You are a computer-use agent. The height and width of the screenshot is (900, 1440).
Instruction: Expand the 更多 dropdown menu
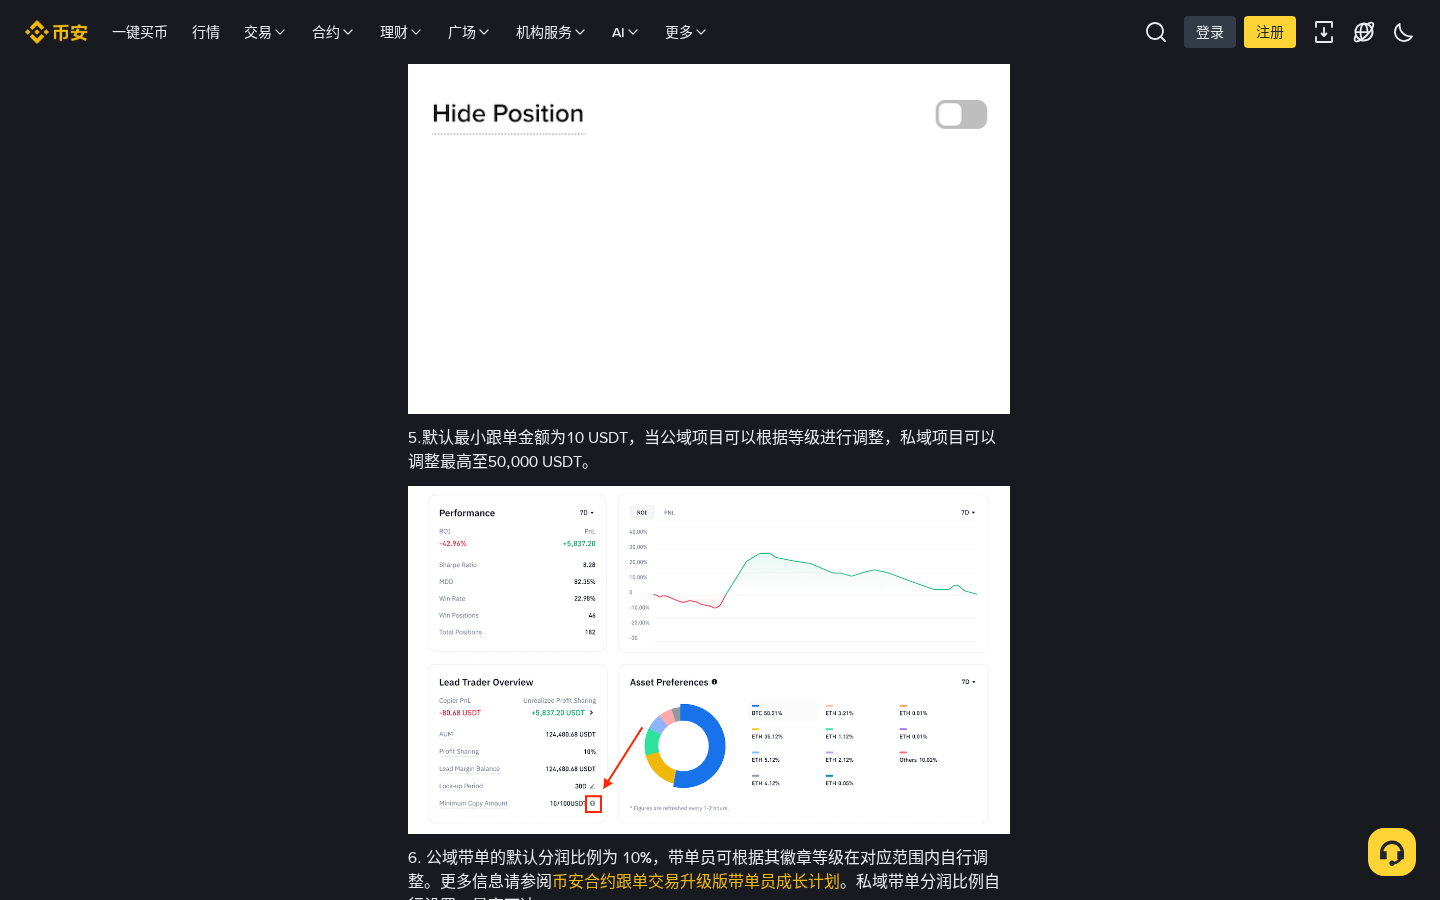pos(686,32)
